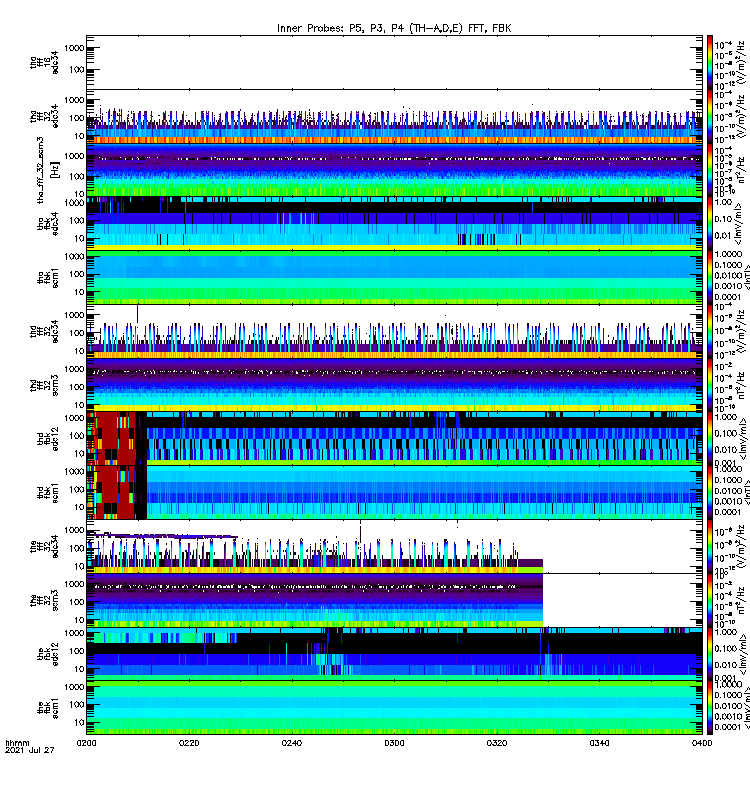Select the 0400 time tick label
This screenshot has height=800, width=750.
(702, 743)
